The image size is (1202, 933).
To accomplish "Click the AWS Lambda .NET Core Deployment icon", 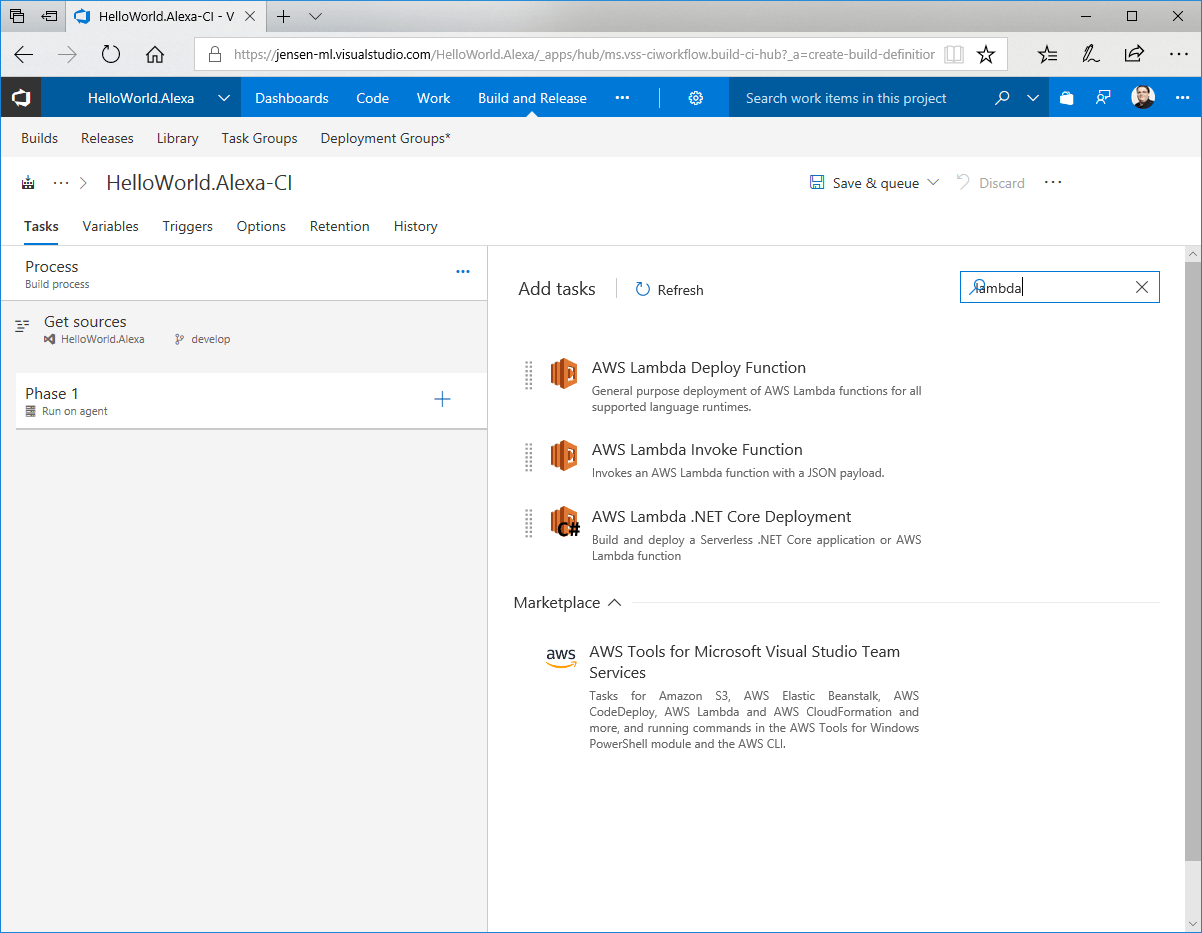I will tap(565, 523).
